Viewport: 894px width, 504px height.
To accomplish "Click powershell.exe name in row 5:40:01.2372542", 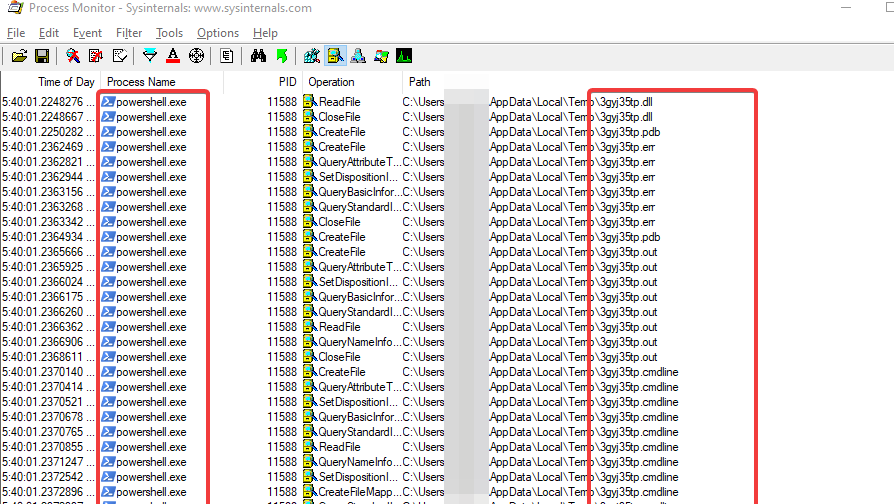I will 151,477.
